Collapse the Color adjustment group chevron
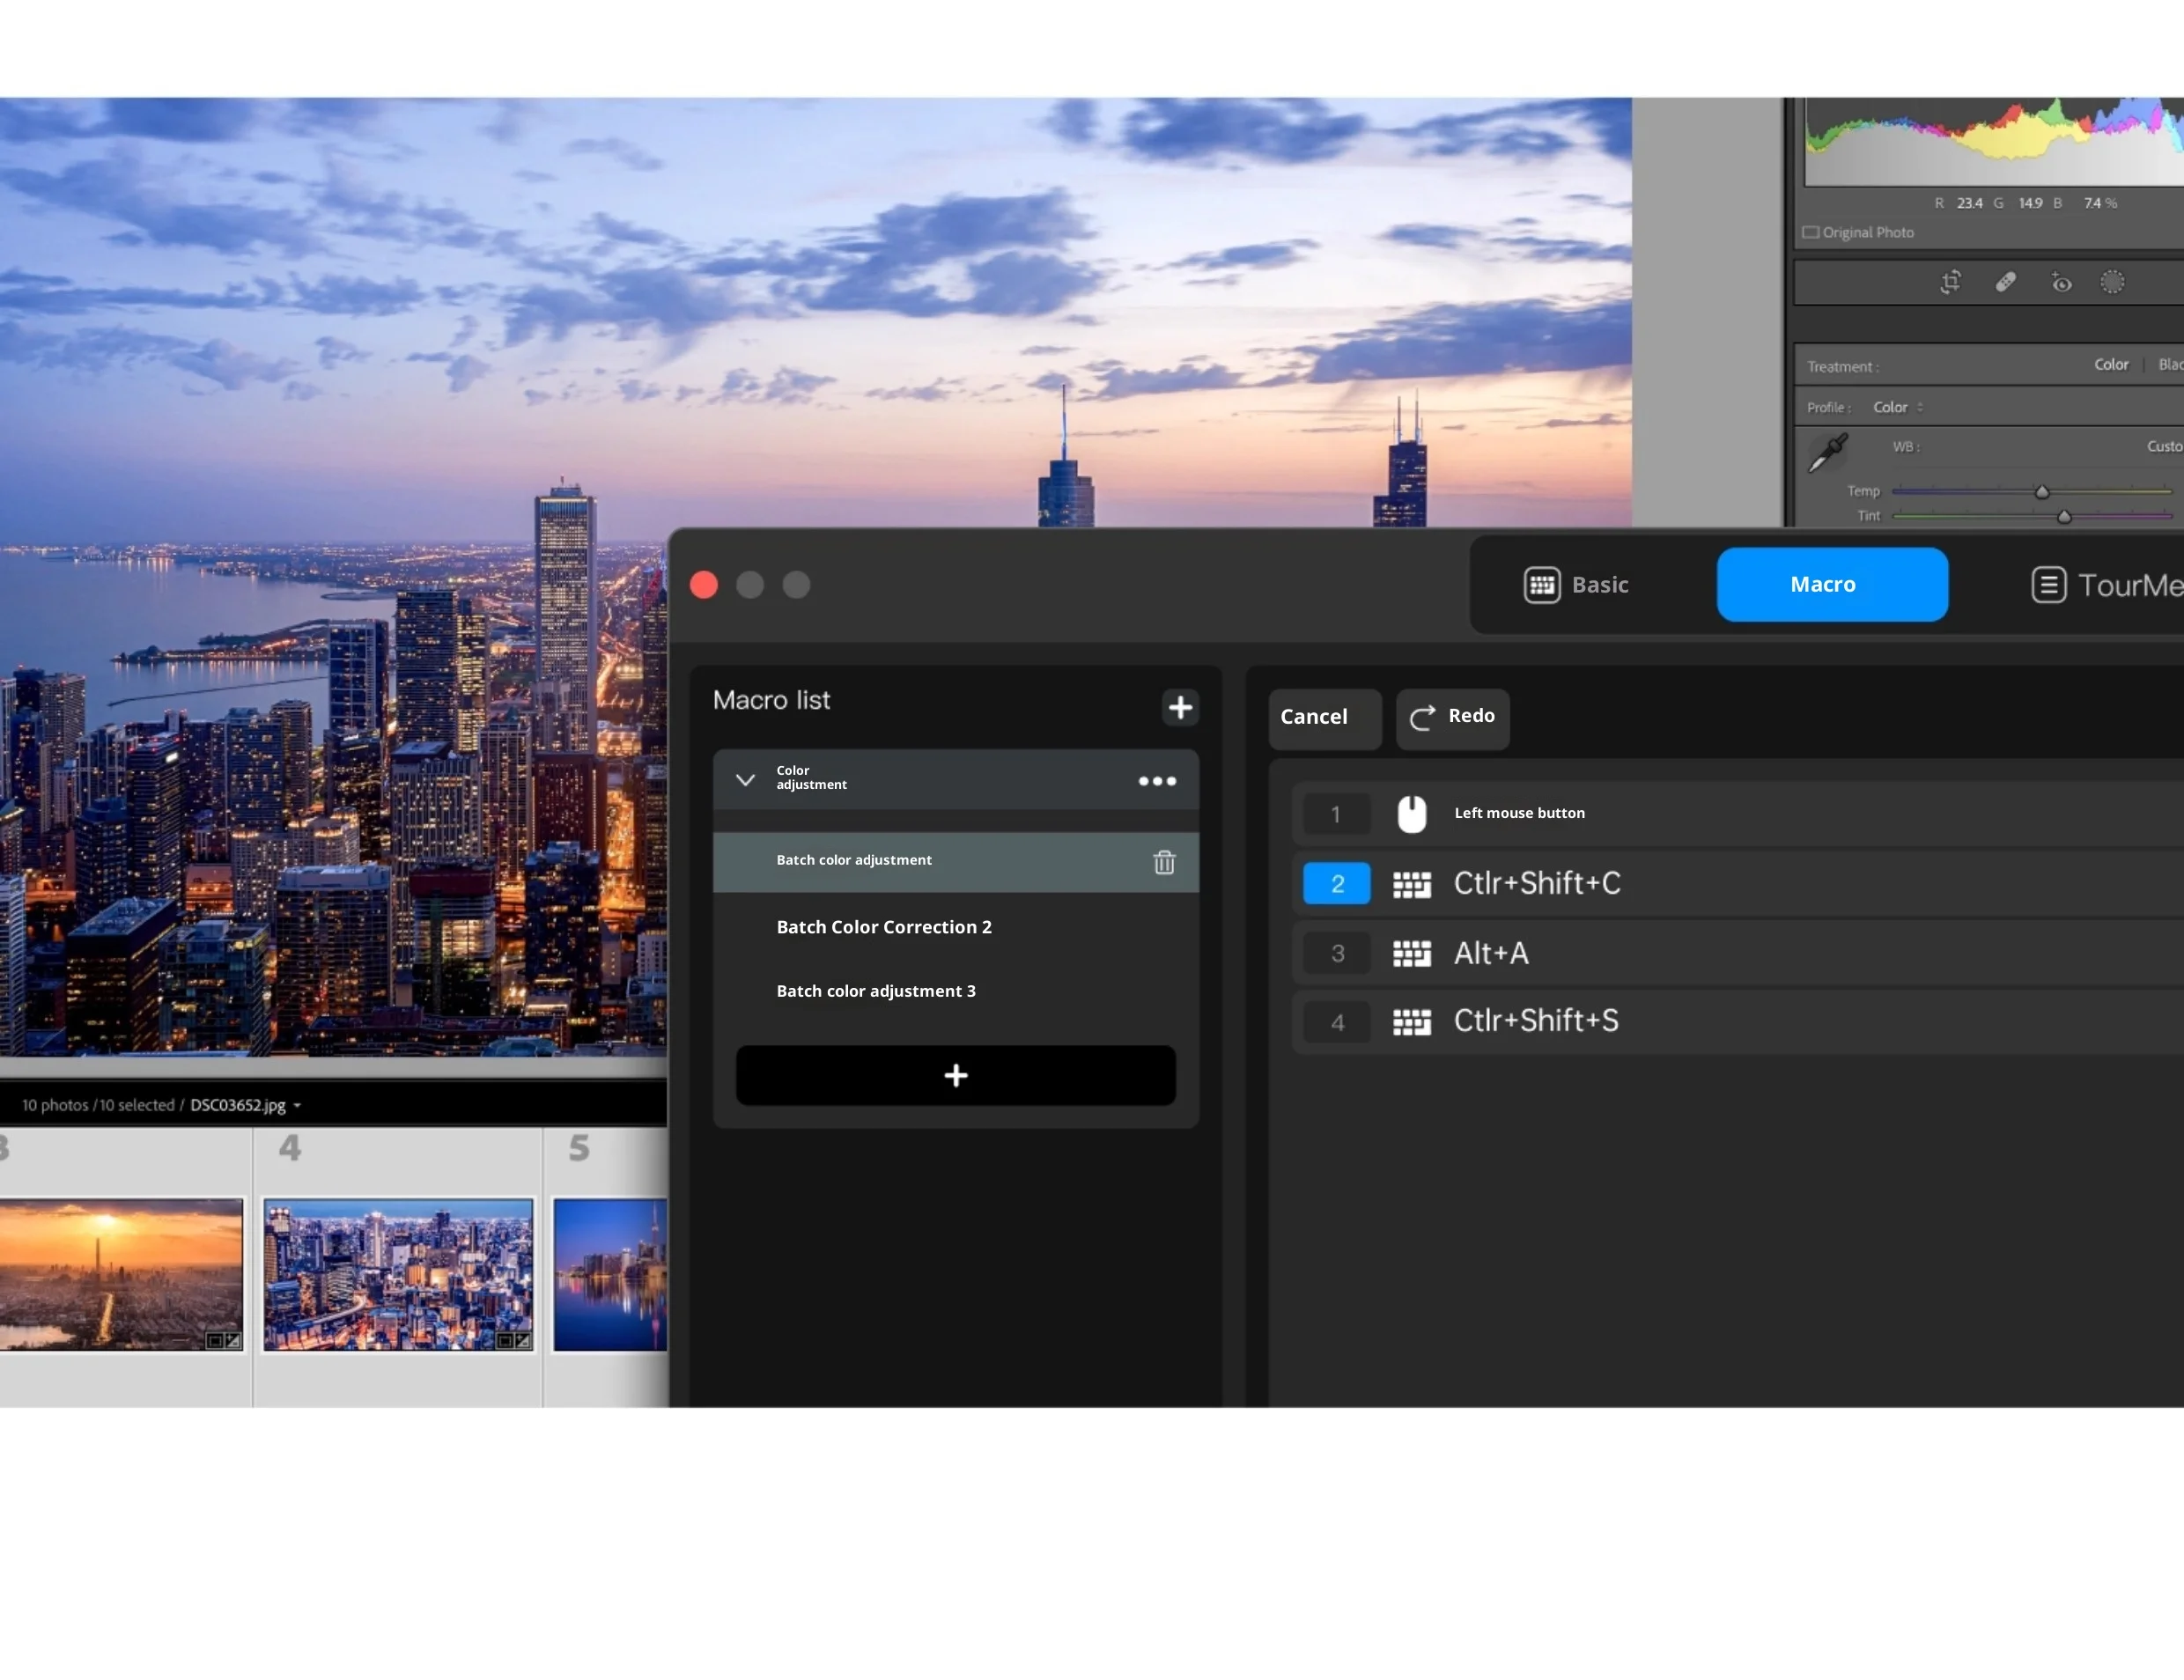 tap(745, 779)
